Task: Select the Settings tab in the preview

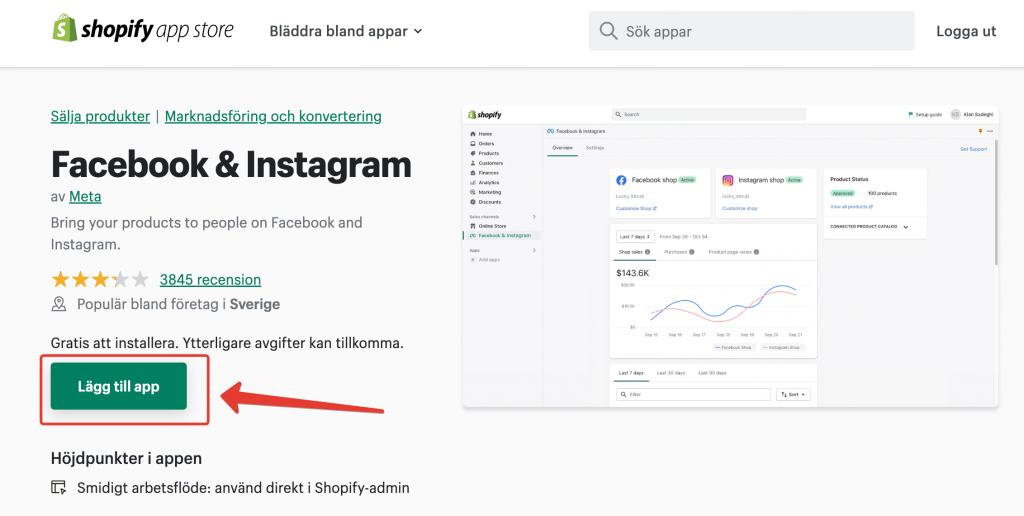Action: pyautogui.click(x=595, y=148)
